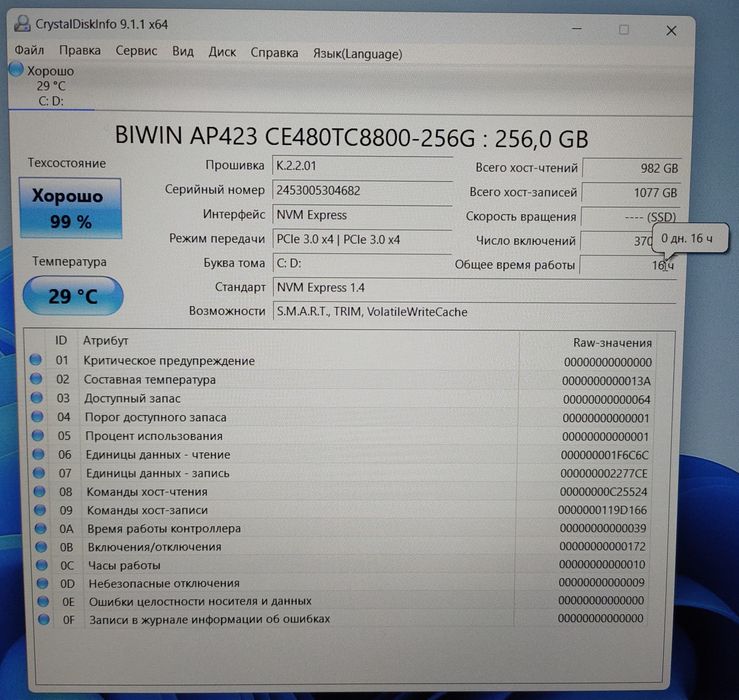Click the Возможности field S.M.A.R.T., TRIM
Screen dimensions: 739x700
pos(475,312)
